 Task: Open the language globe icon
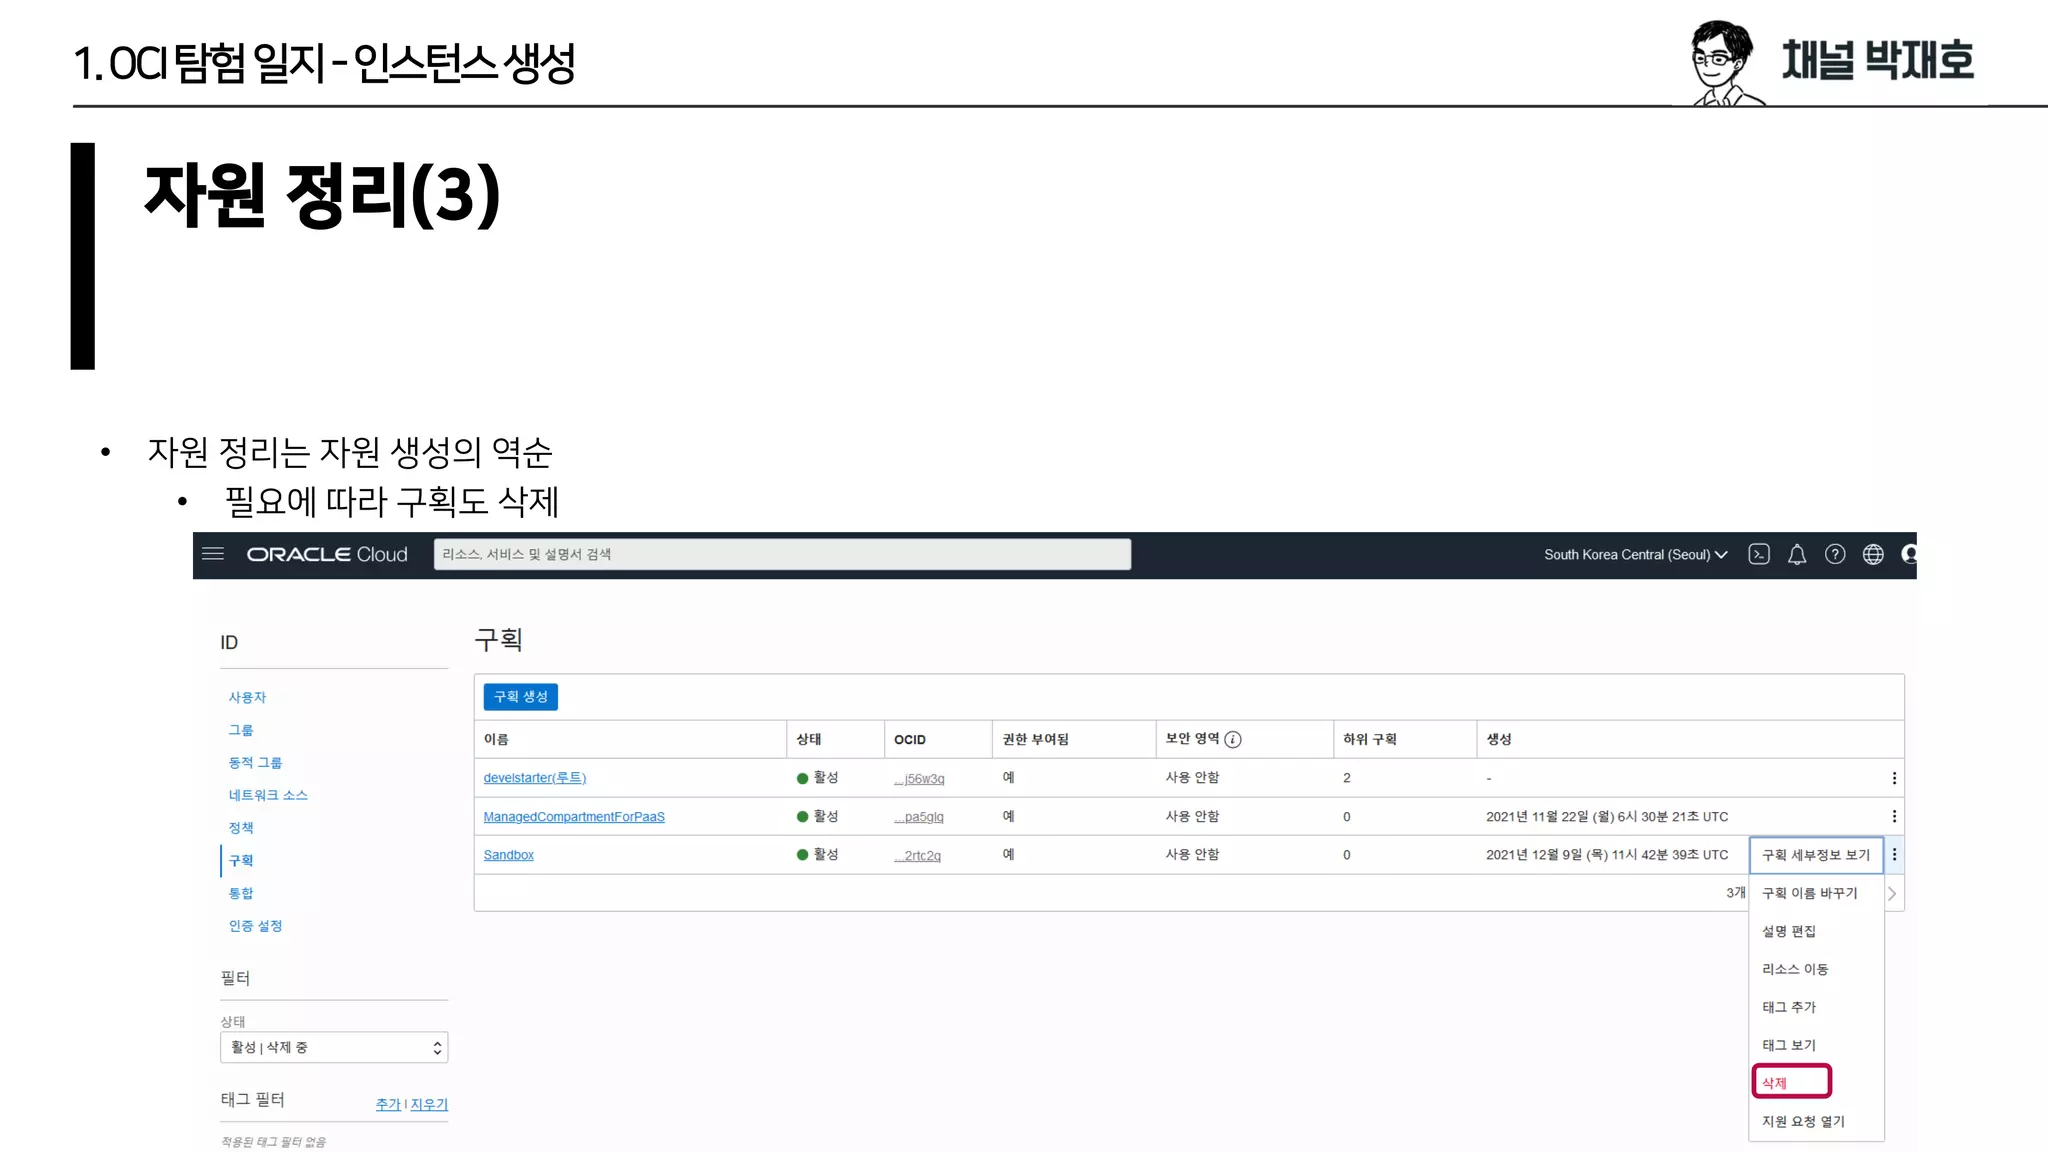(1873, 554)
